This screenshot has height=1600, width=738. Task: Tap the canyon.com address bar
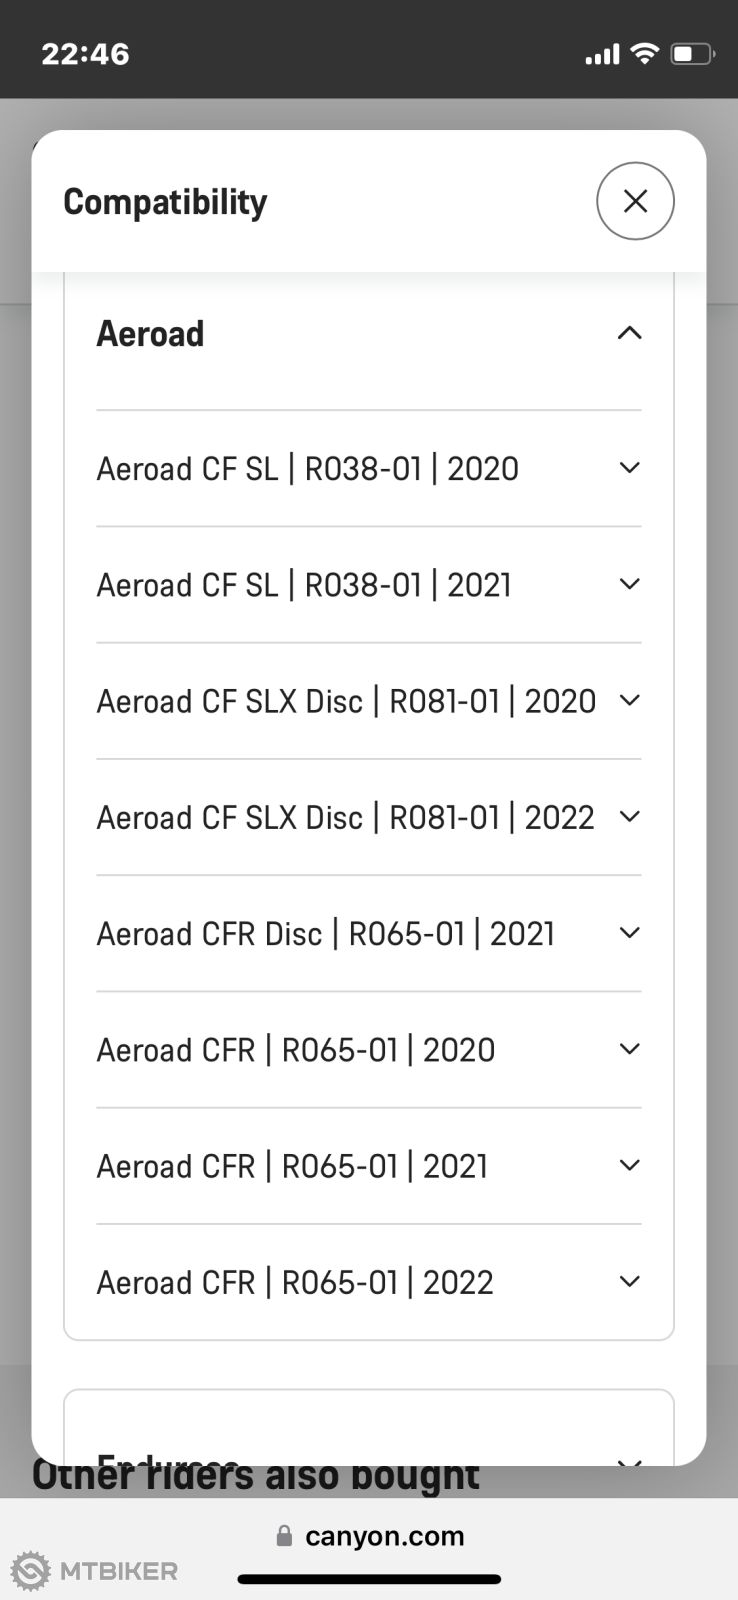[x=384, y=1536]
